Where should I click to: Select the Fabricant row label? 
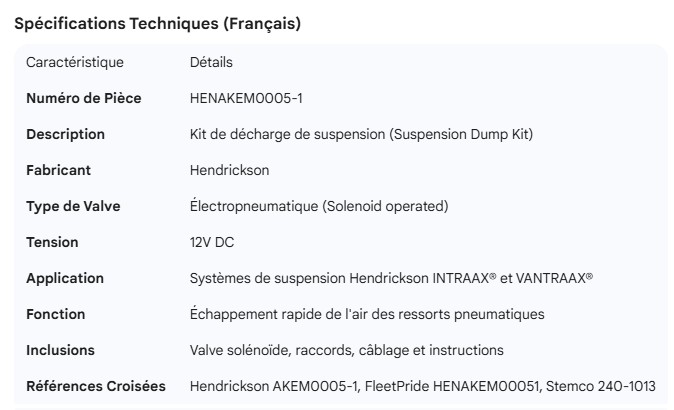[58, 170]
